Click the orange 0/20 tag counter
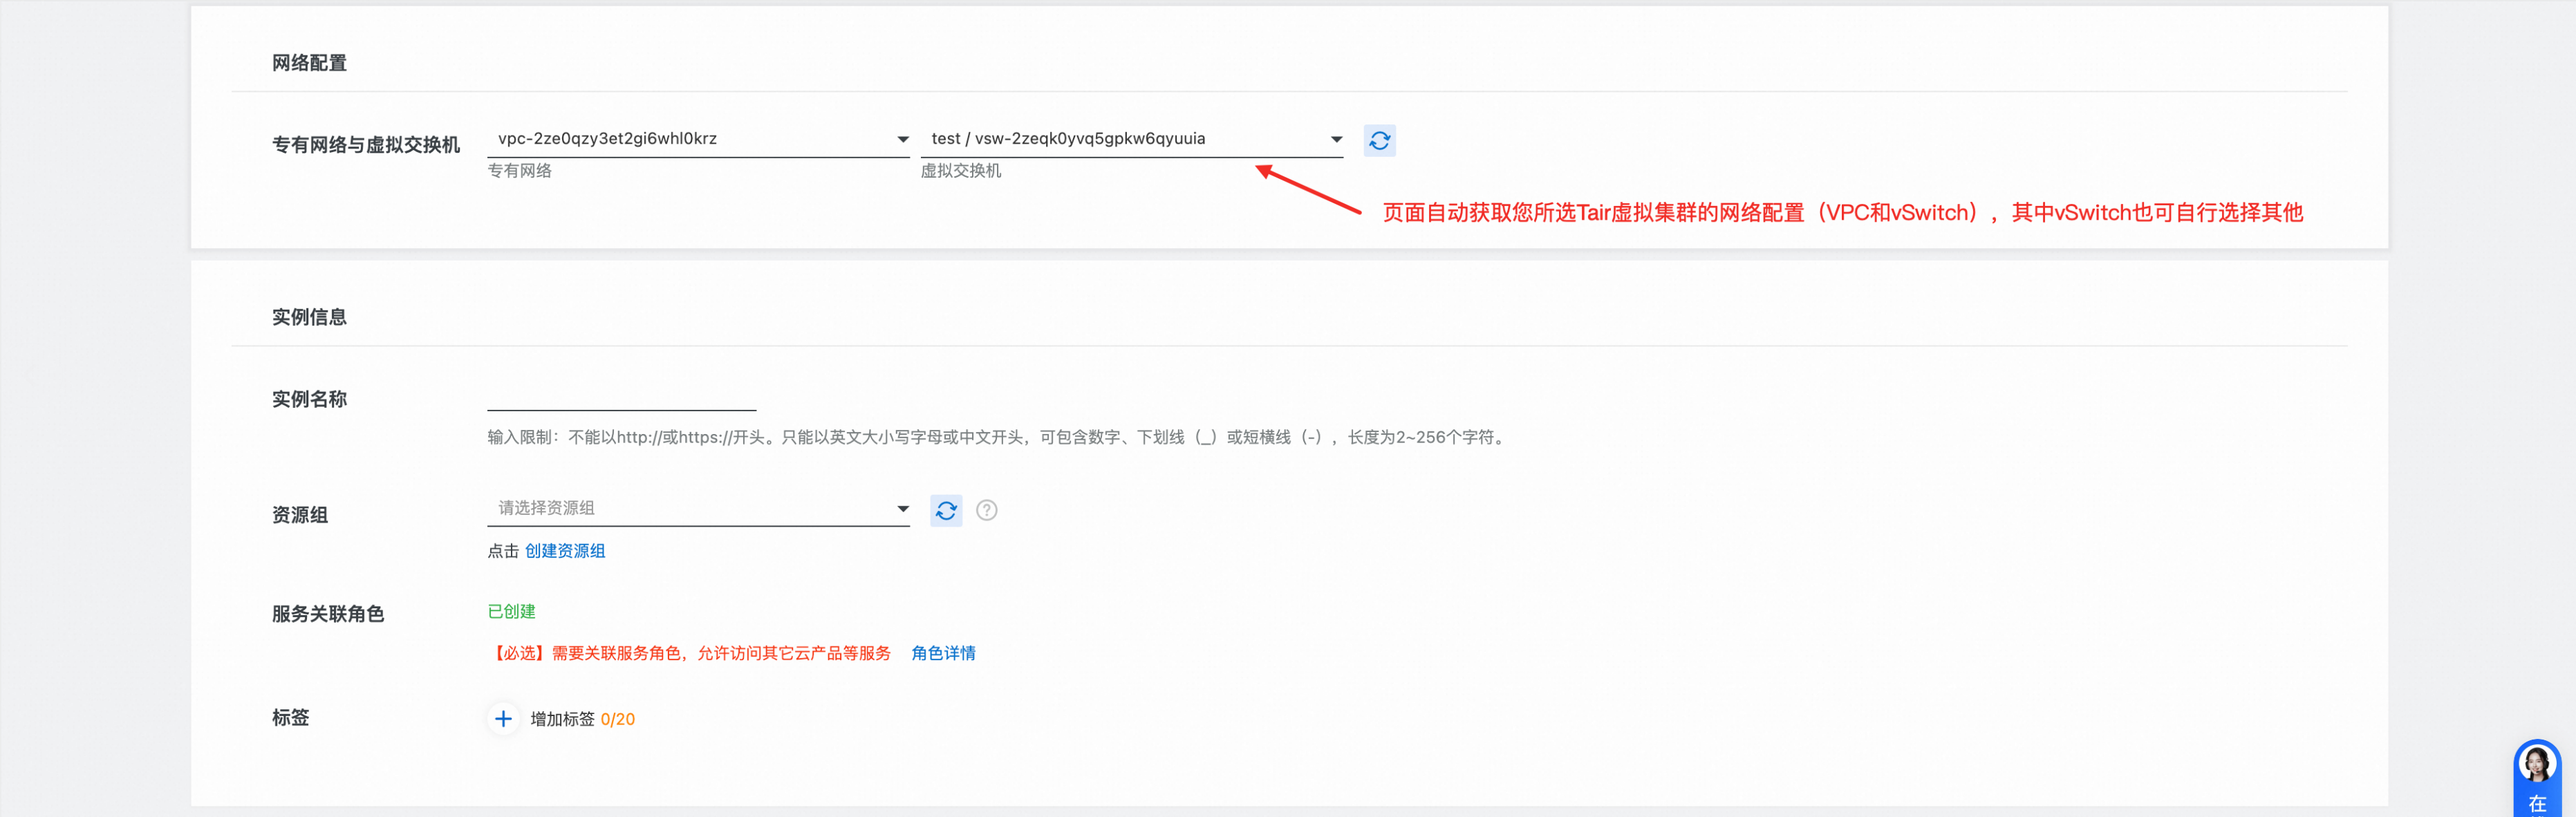Viewport: 2576px width, 817px height. (x=617, y=719)
